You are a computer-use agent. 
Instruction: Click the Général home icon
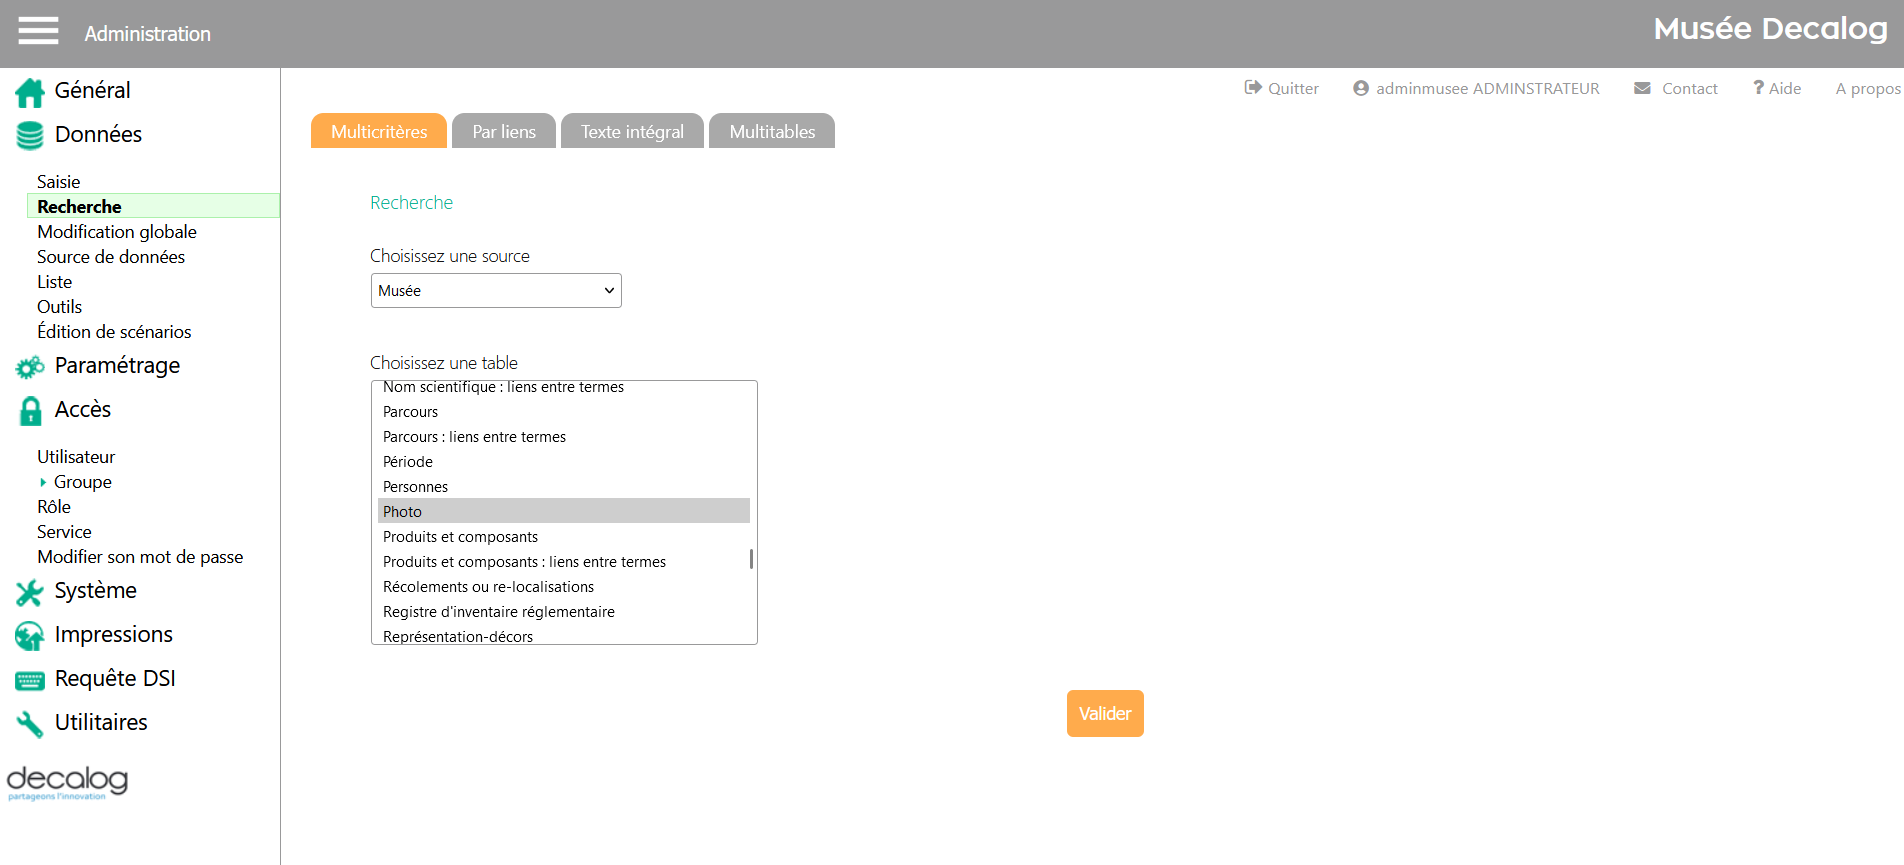click(x=30, y=92)
